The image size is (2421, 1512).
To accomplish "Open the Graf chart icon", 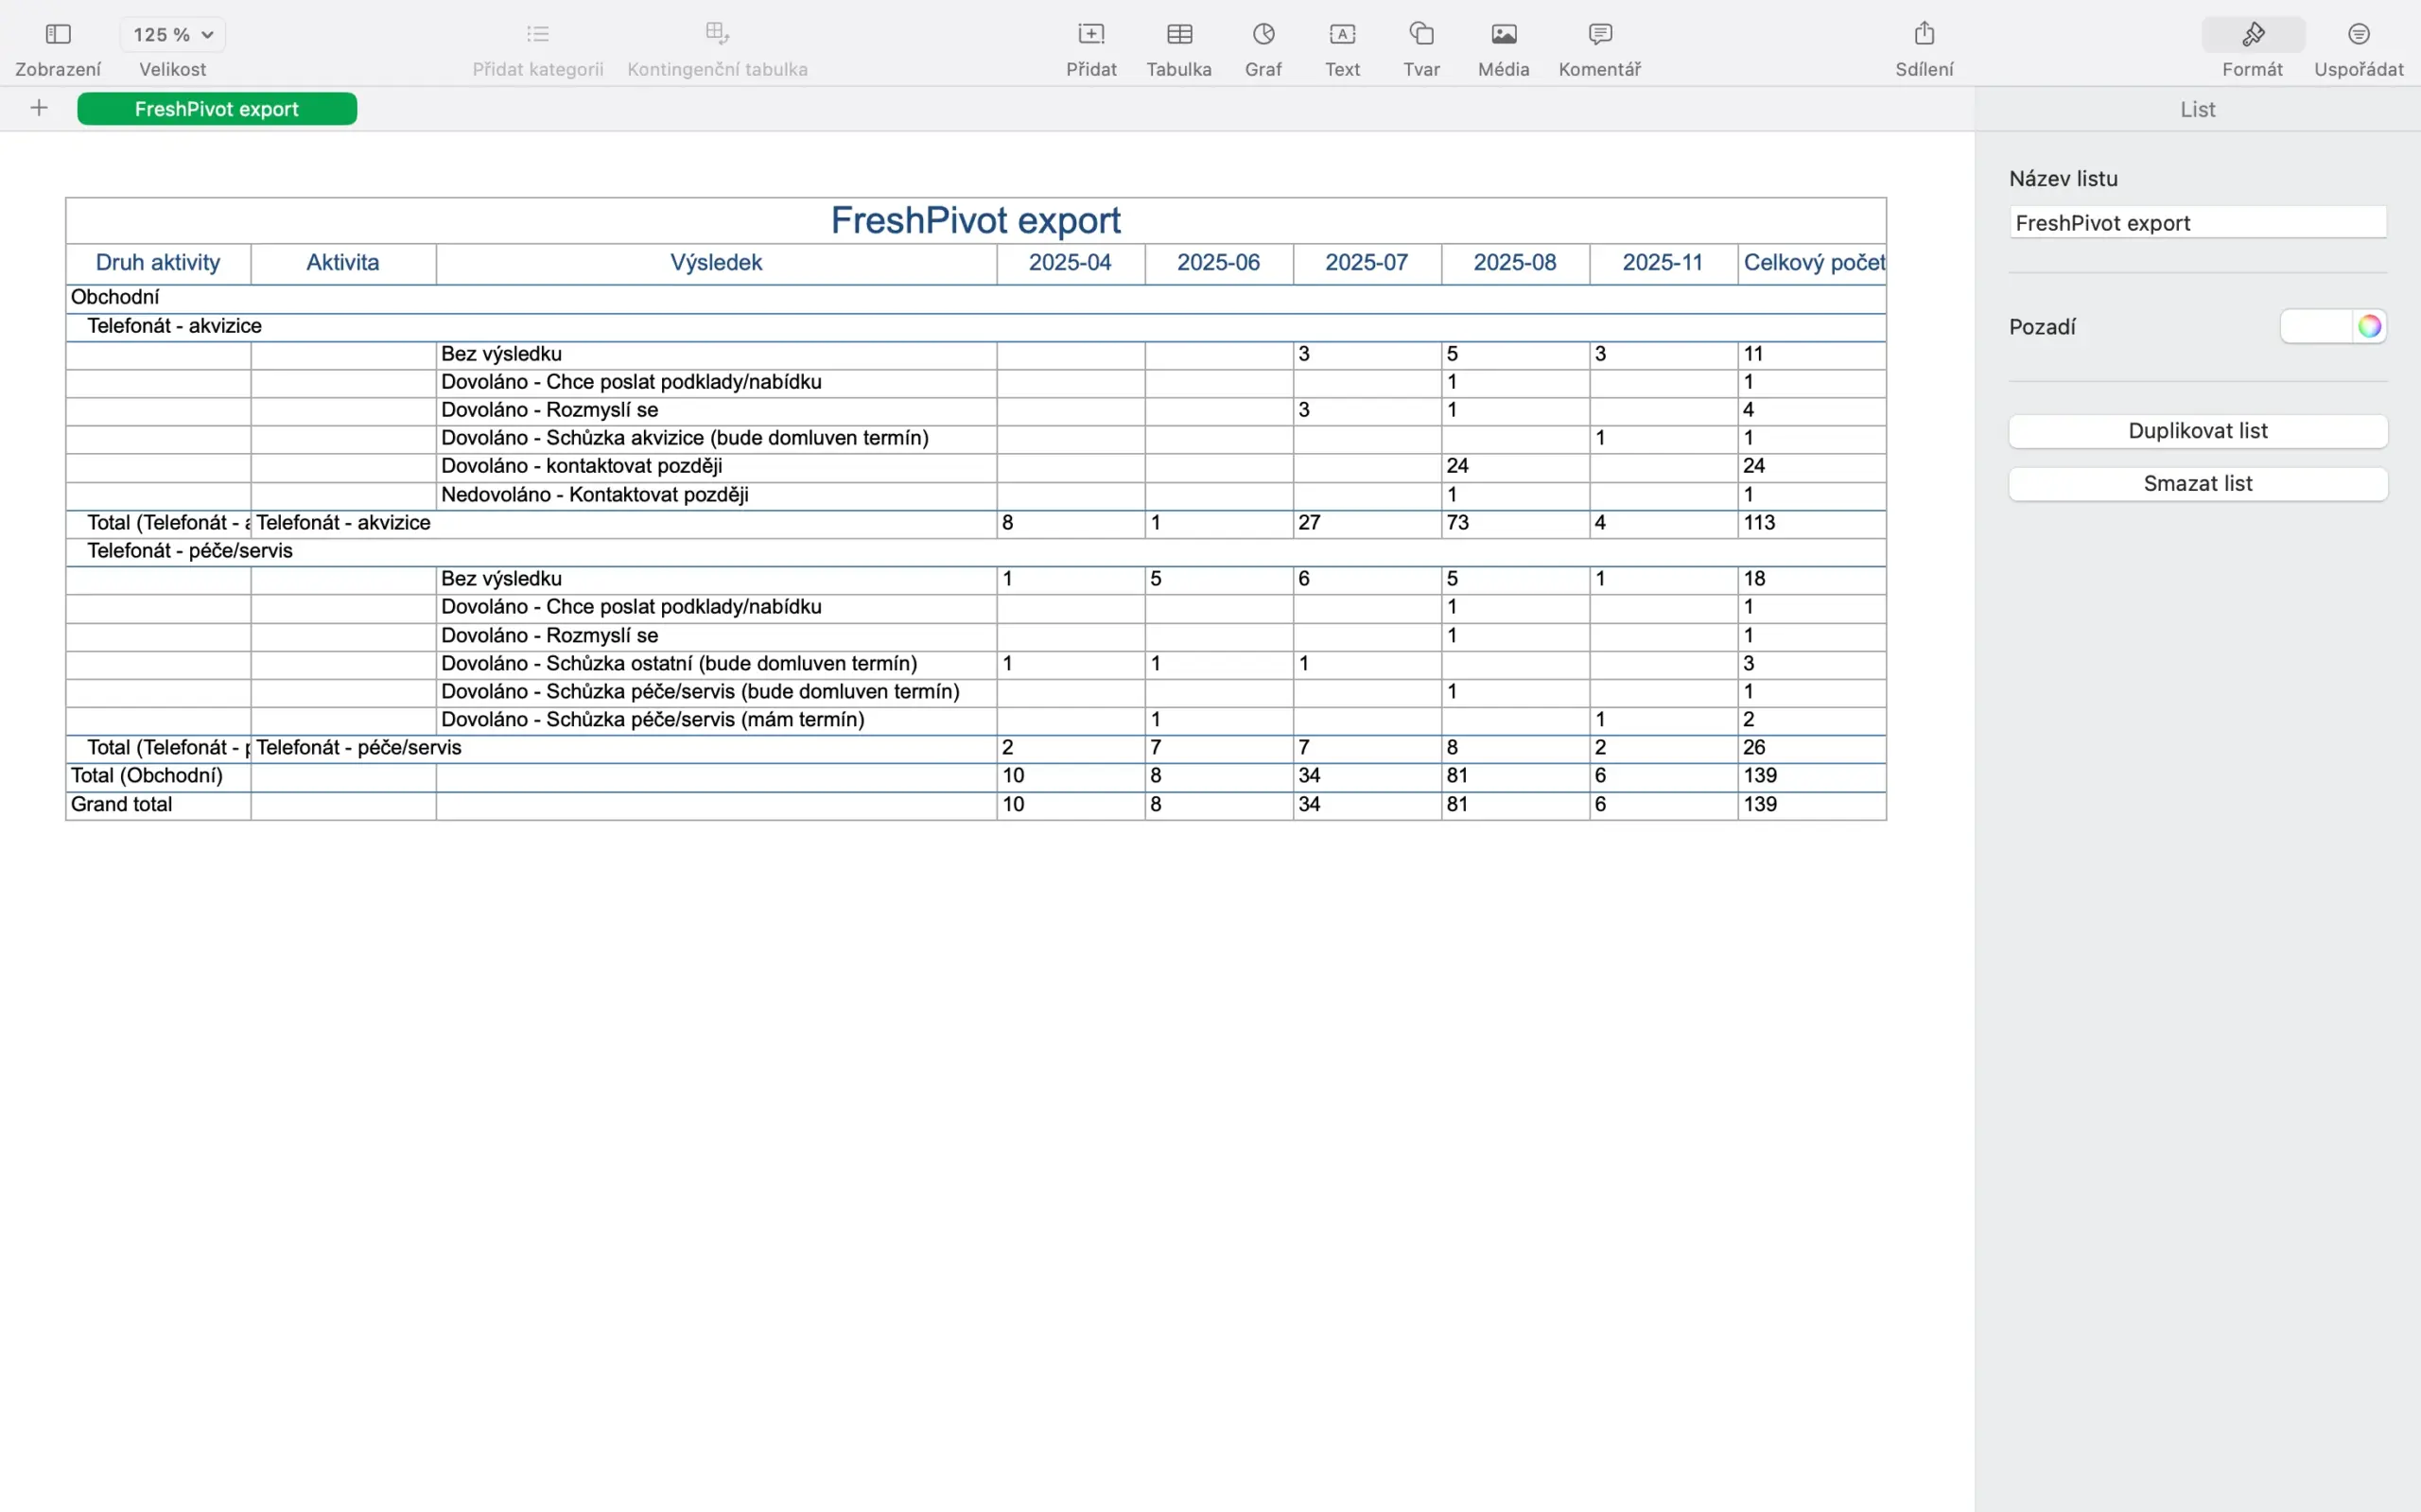I will point(1263,35).
